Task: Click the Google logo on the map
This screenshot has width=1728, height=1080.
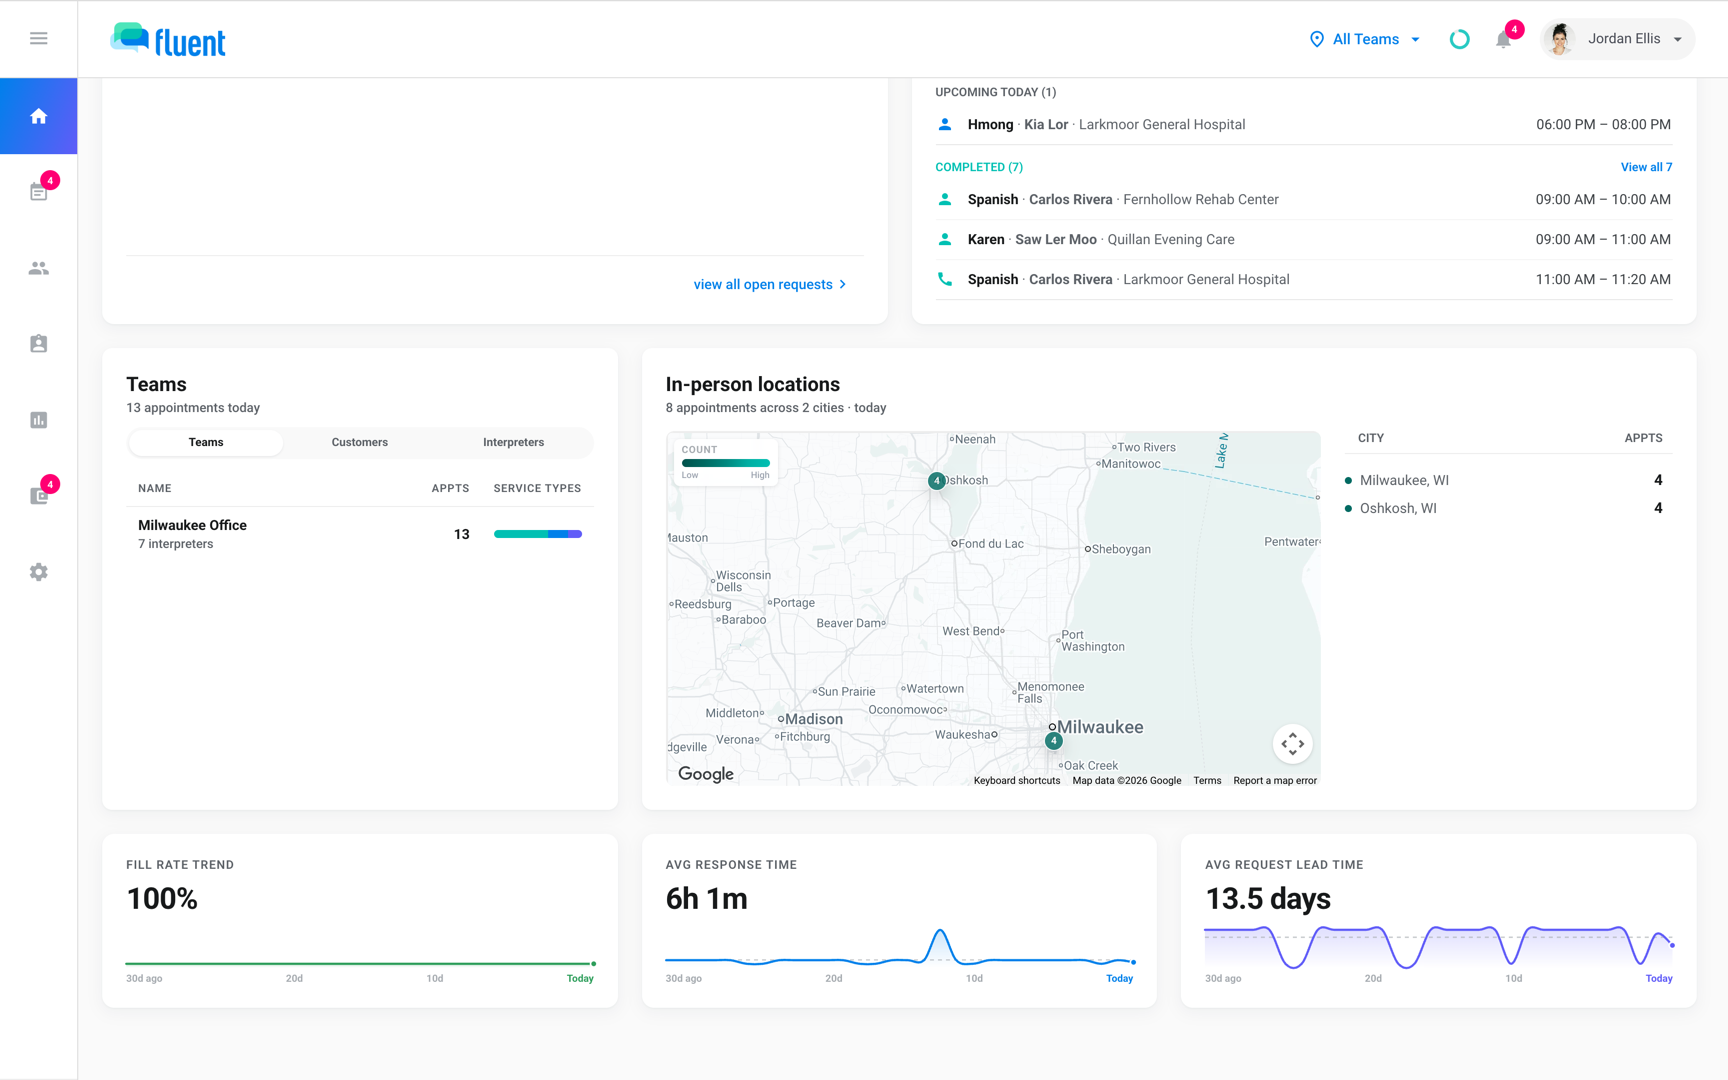Action: (x=706, y=774)
